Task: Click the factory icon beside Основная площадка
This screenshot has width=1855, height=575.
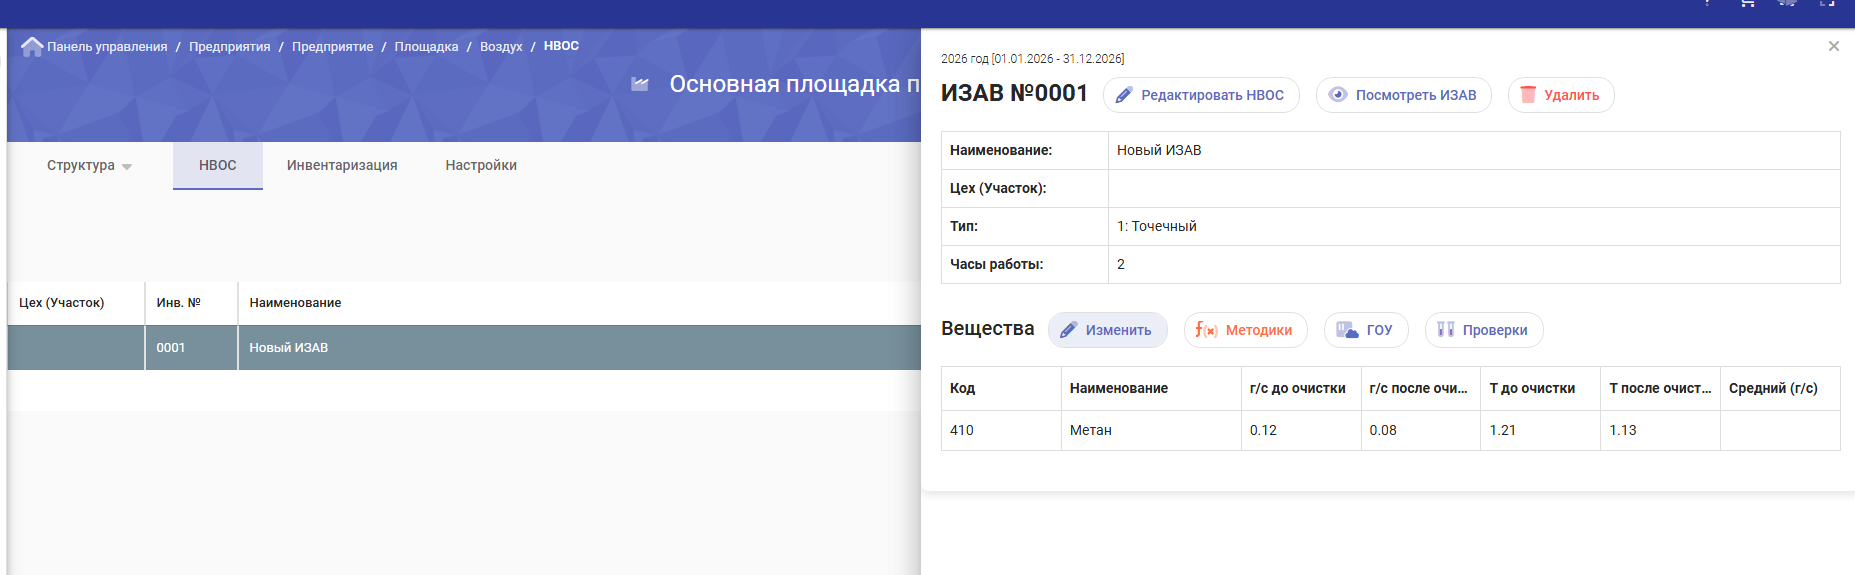Action: click(640, 84)
